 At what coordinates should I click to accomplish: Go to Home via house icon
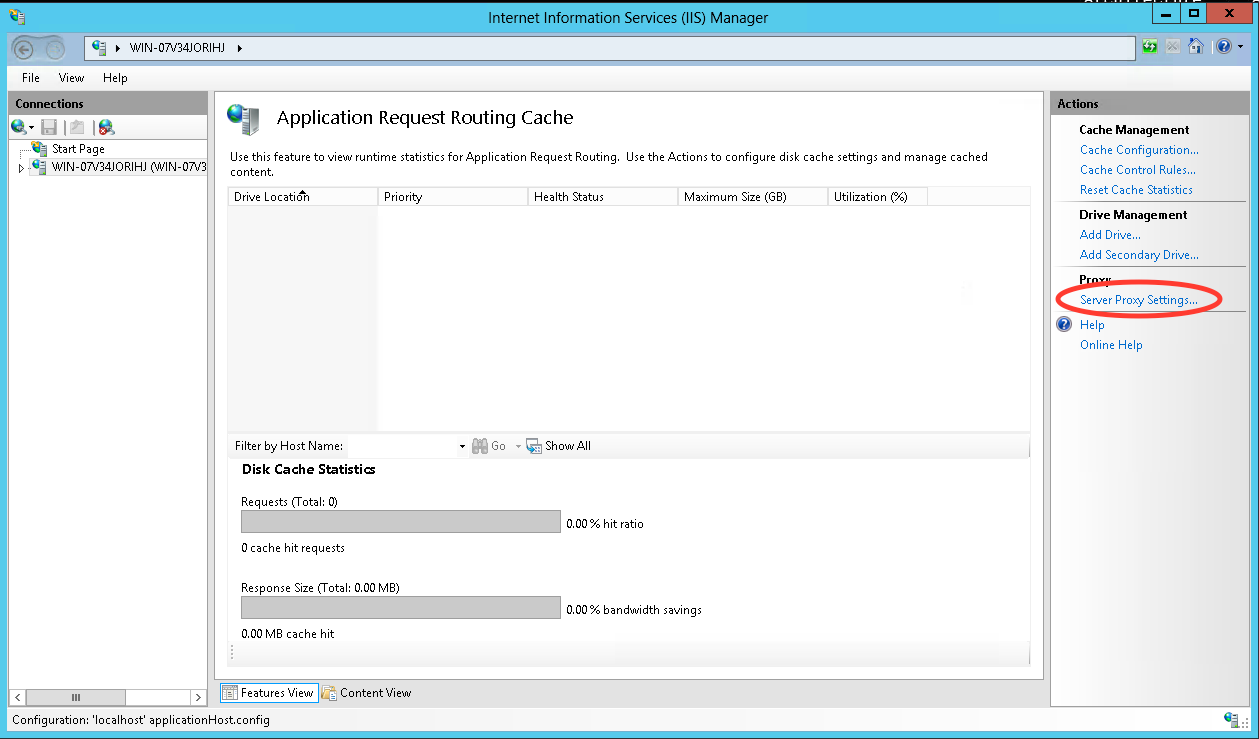tap(1195, 47)
